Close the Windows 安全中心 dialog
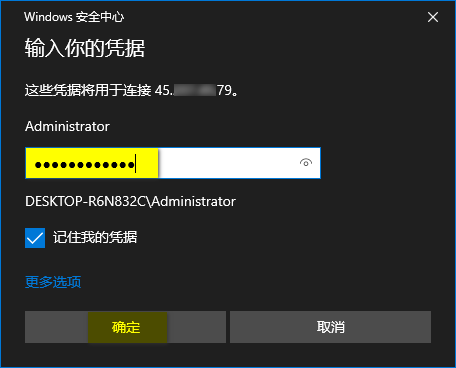The width and height of the screenshot is (456, 368). pos(433,17)
